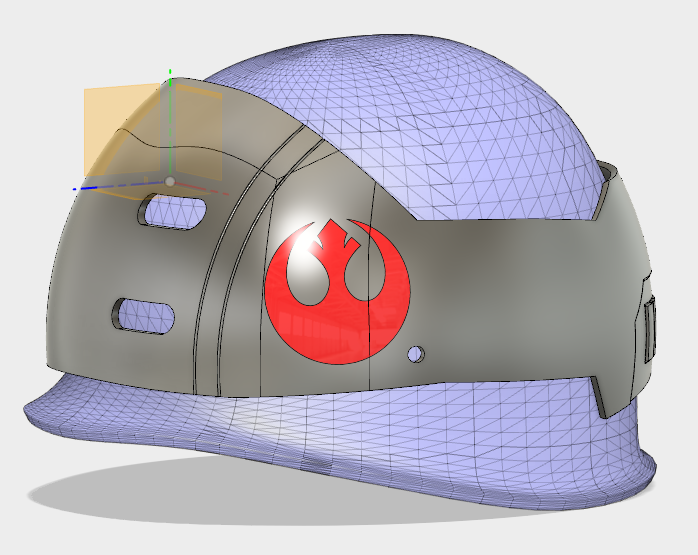The height and width of the screenshot is (555, 698).
Task: Select the origin center point of the axes
Action: click(x=170, y=181)
